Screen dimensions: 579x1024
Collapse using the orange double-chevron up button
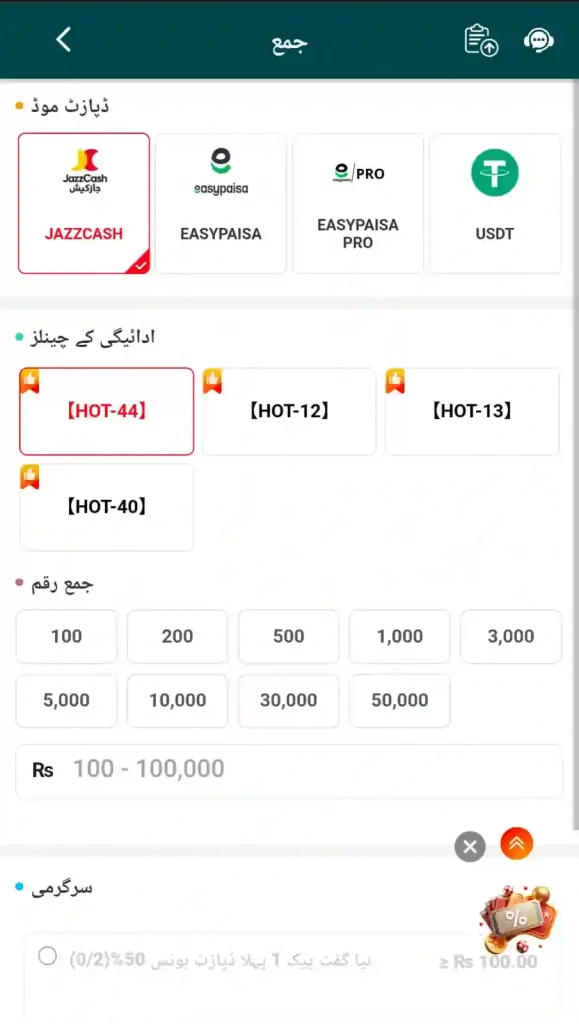click(517, 844)
